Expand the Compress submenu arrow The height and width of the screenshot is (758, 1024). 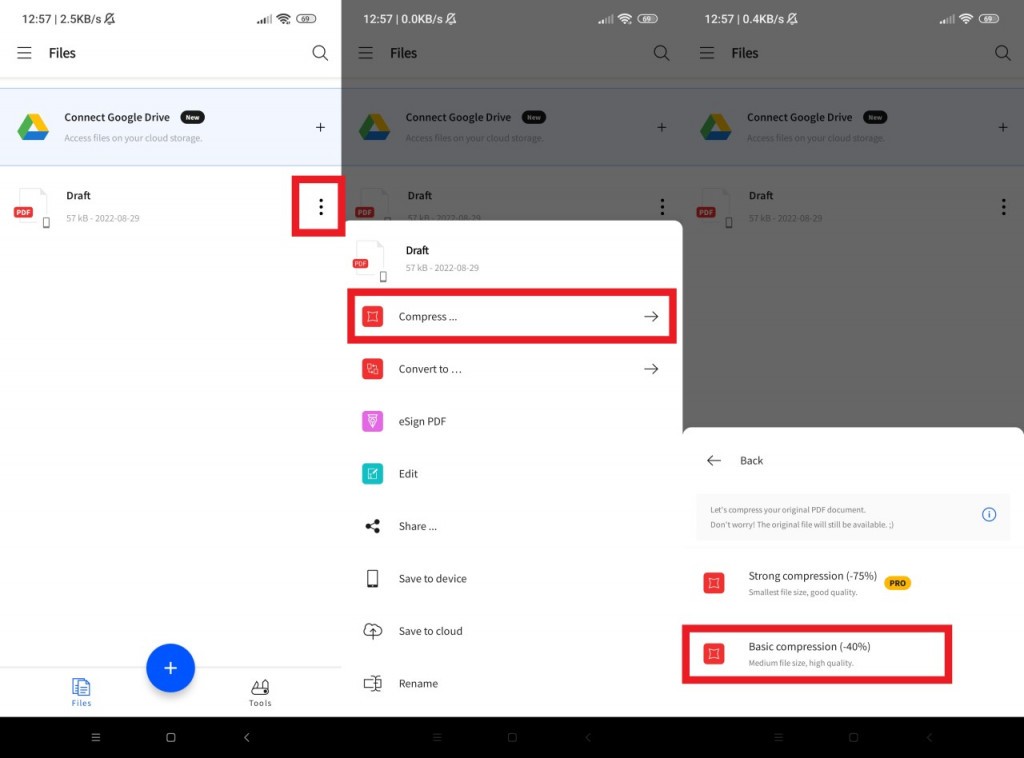(651, 315)
